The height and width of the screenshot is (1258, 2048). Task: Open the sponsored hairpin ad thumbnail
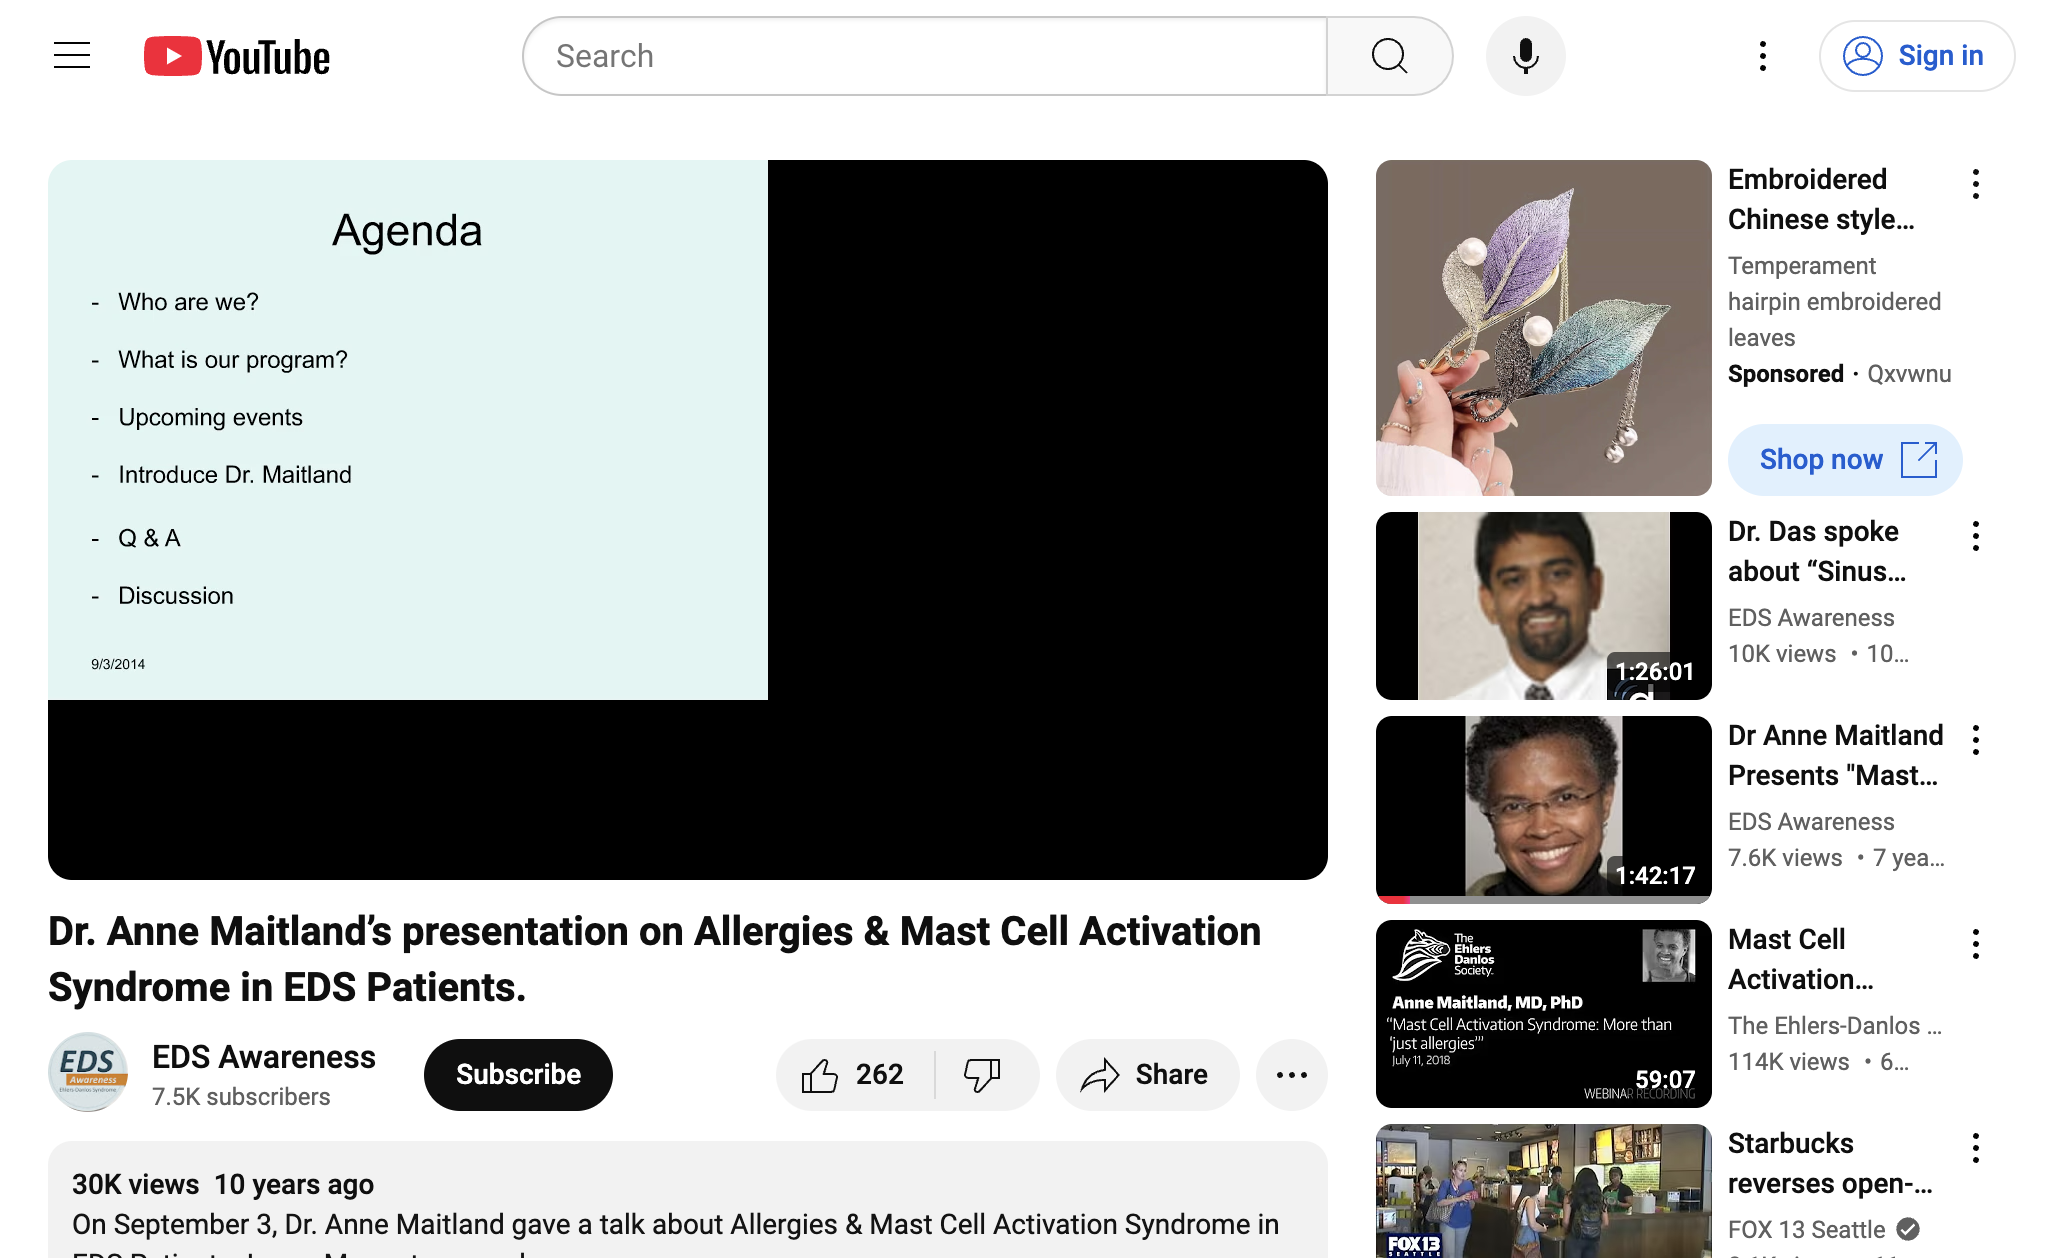point(1543,328)
